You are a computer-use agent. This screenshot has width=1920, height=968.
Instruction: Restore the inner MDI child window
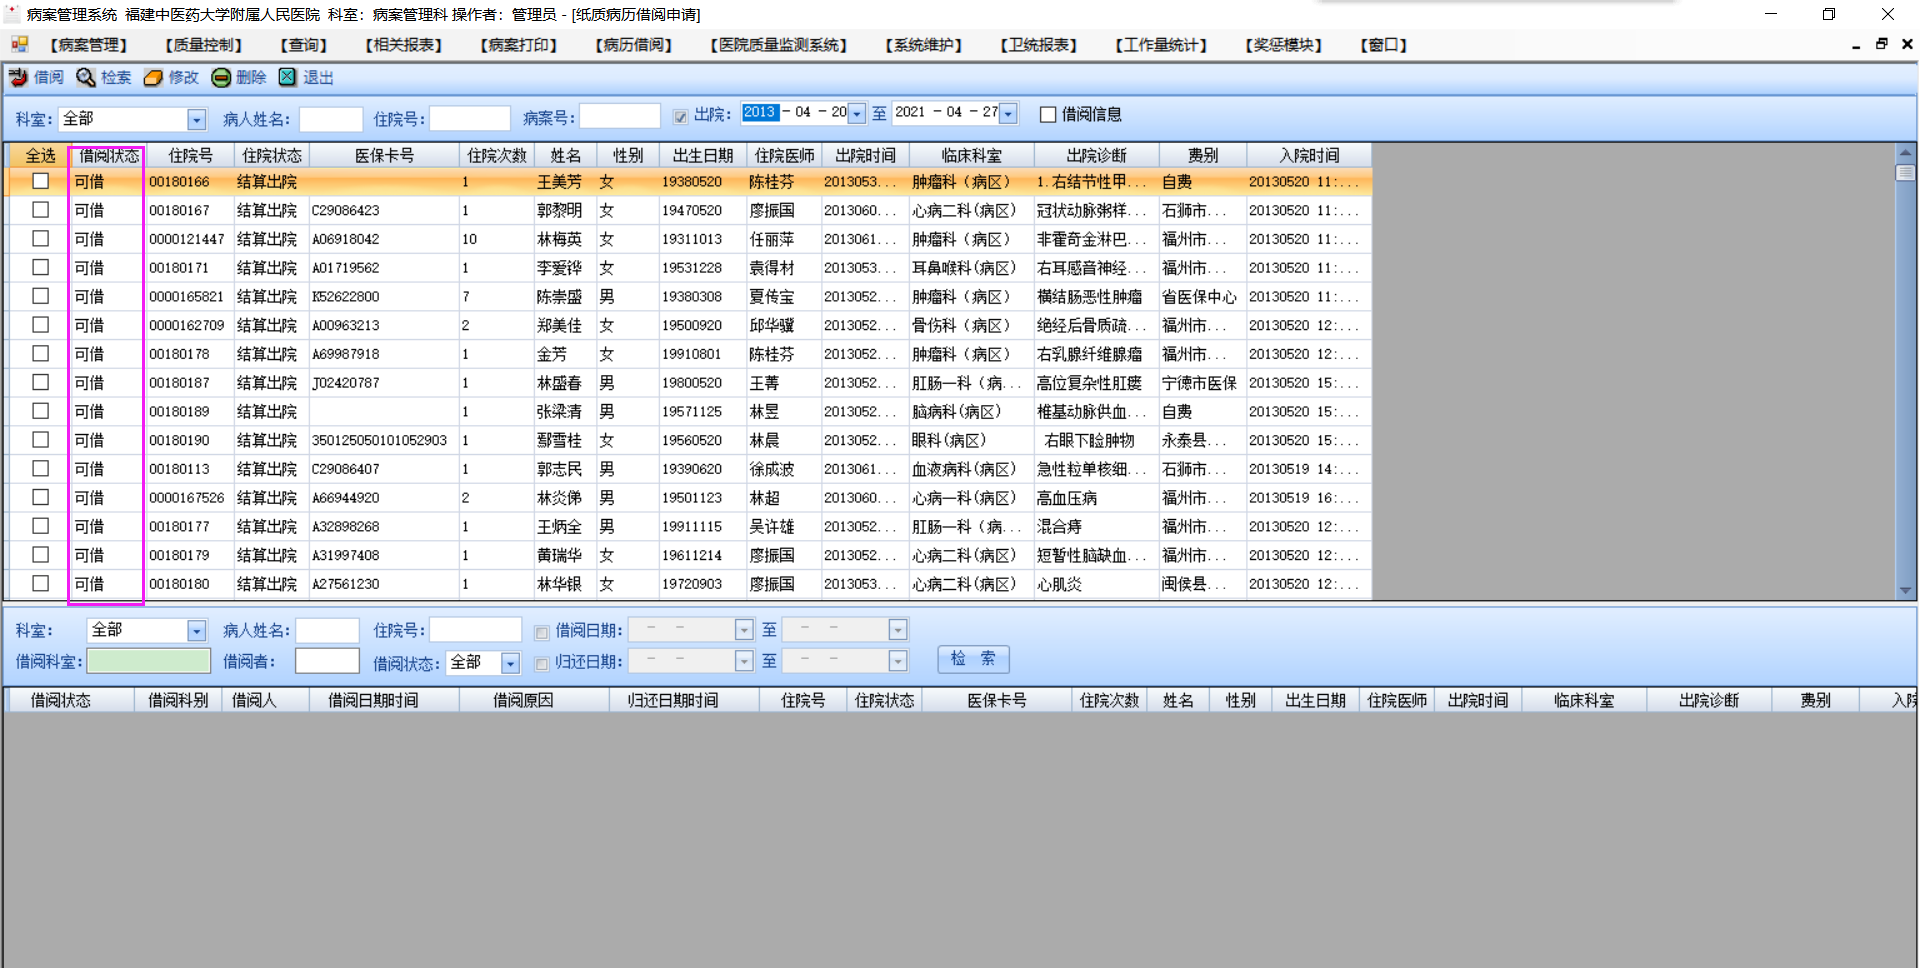(x=1881, y=44)
